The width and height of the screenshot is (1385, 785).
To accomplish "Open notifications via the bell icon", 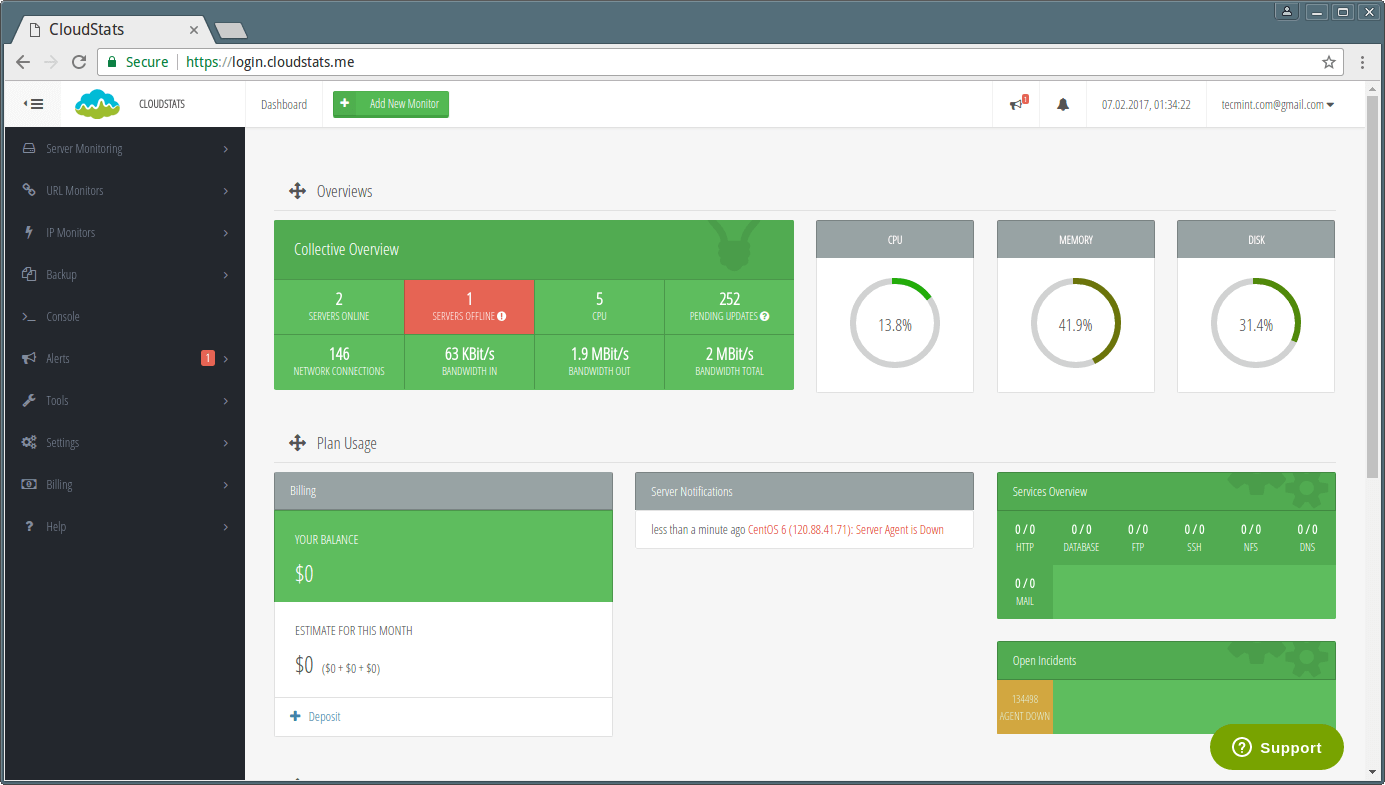I will tap(1062, 104).
